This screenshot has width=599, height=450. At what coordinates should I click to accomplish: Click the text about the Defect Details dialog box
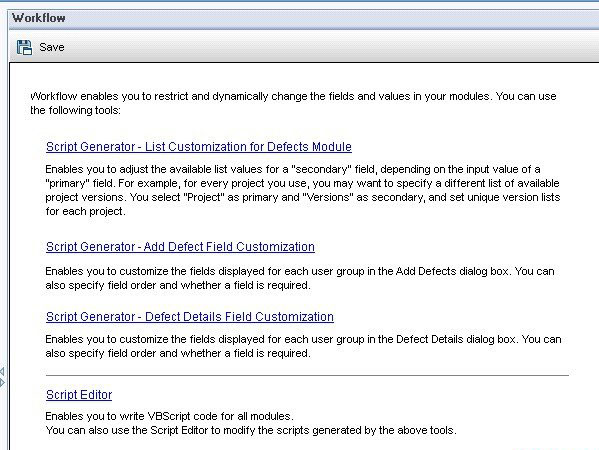[303, 346]
